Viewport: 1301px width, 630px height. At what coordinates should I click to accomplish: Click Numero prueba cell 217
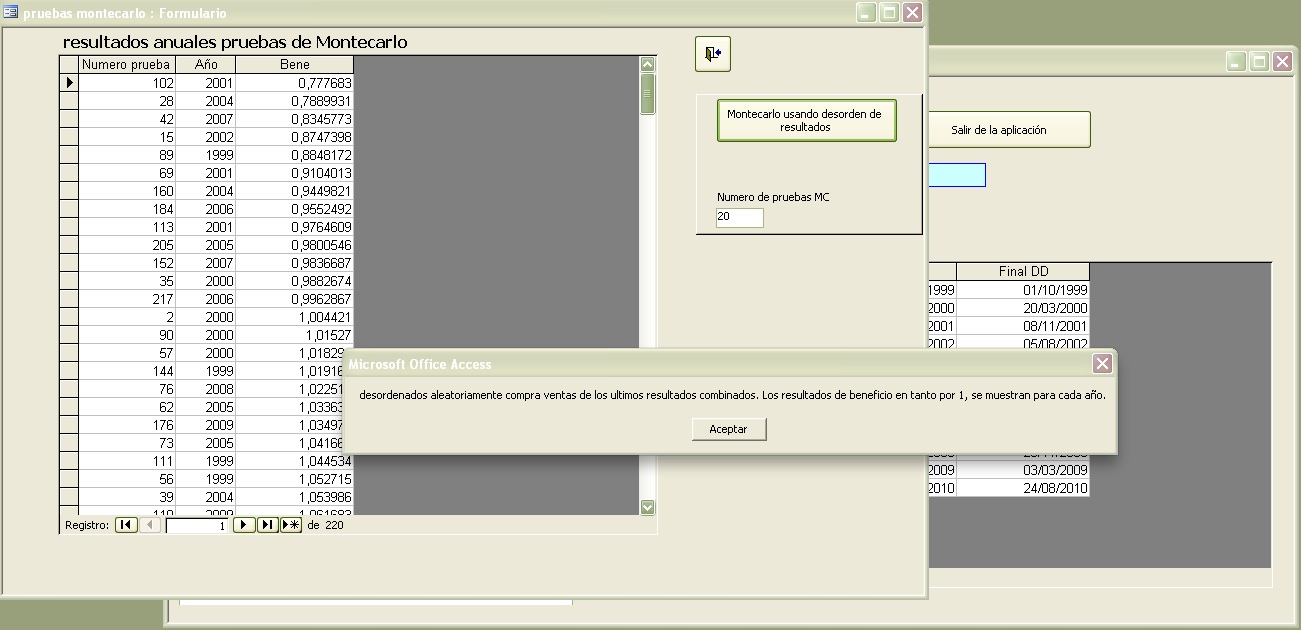coord(127,300)
